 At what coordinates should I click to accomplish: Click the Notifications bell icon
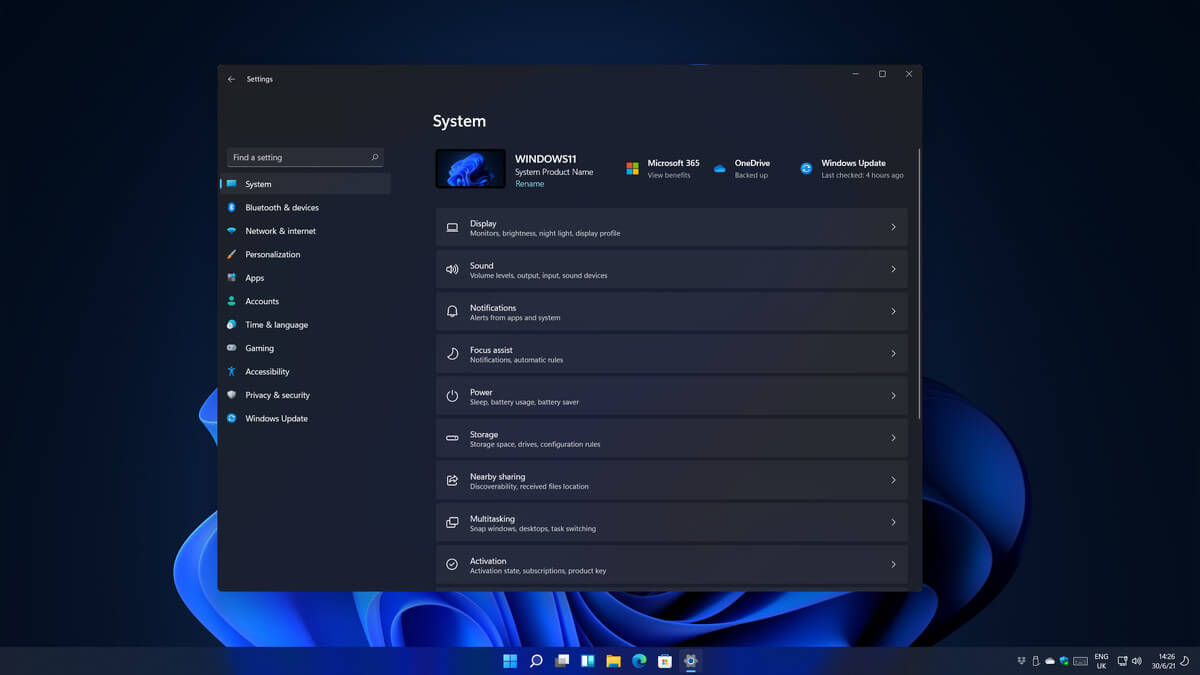click(452, 312)
